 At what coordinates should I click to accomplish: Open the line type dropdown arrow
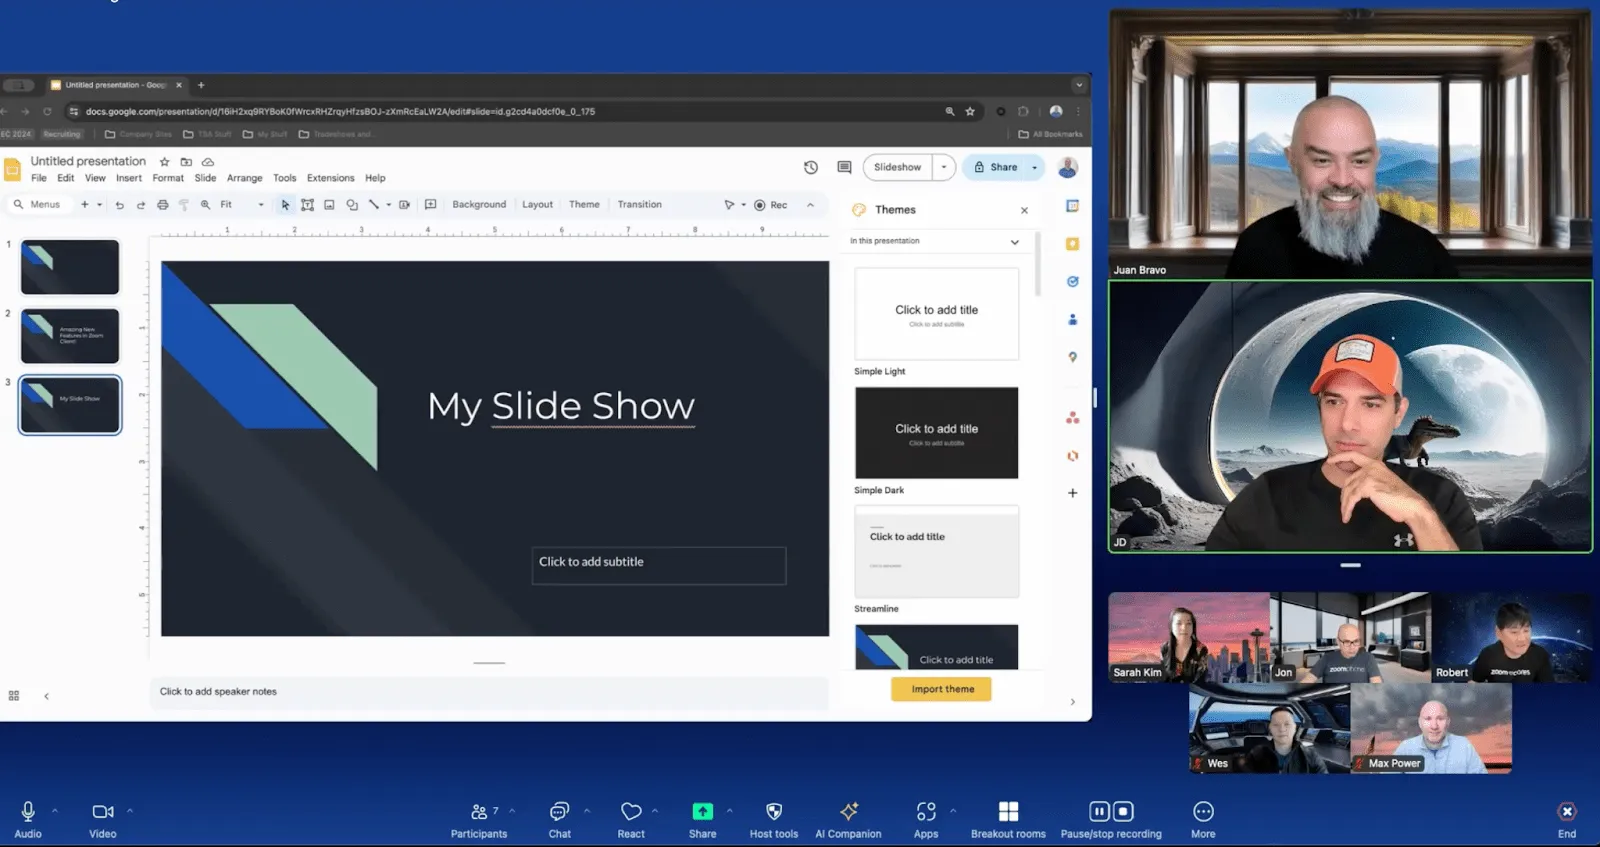(x=389, y=205)
